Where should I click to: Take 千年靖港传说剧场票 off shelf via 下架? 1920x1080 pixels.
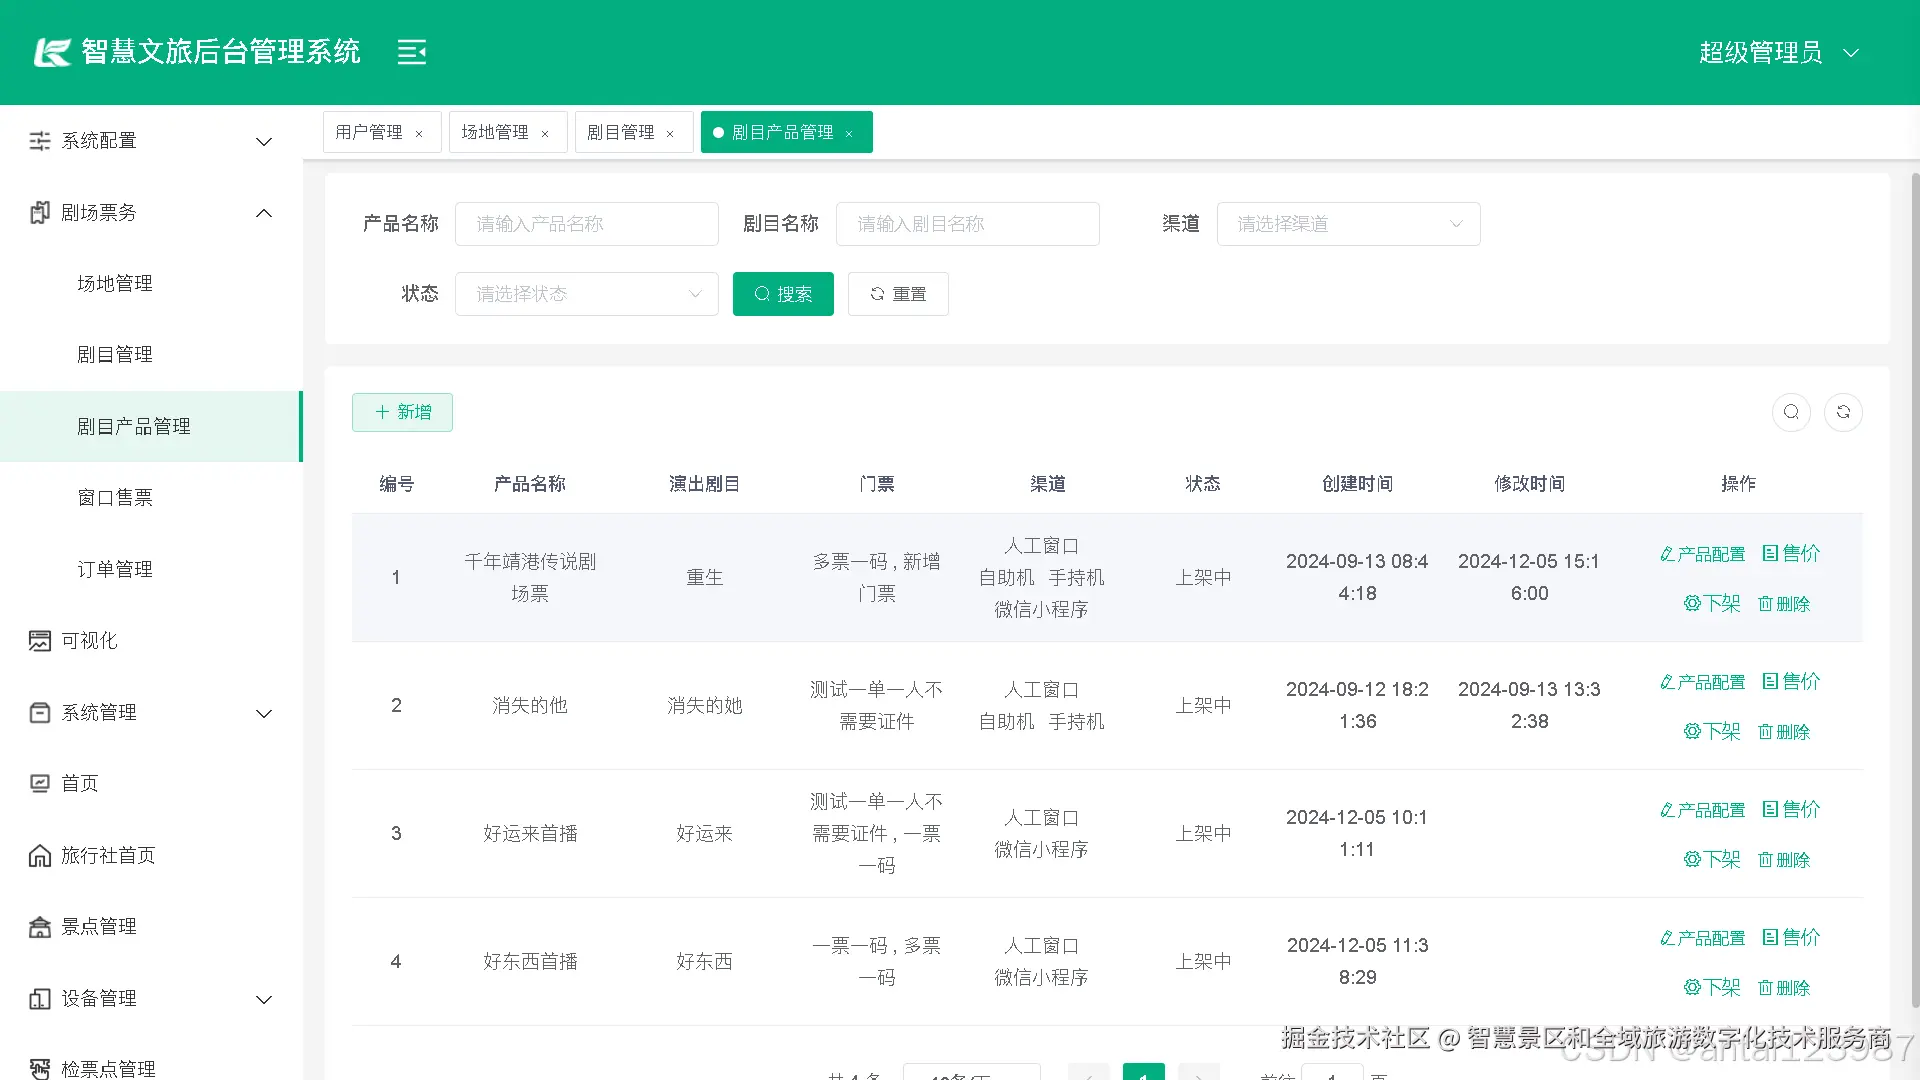1712,604
